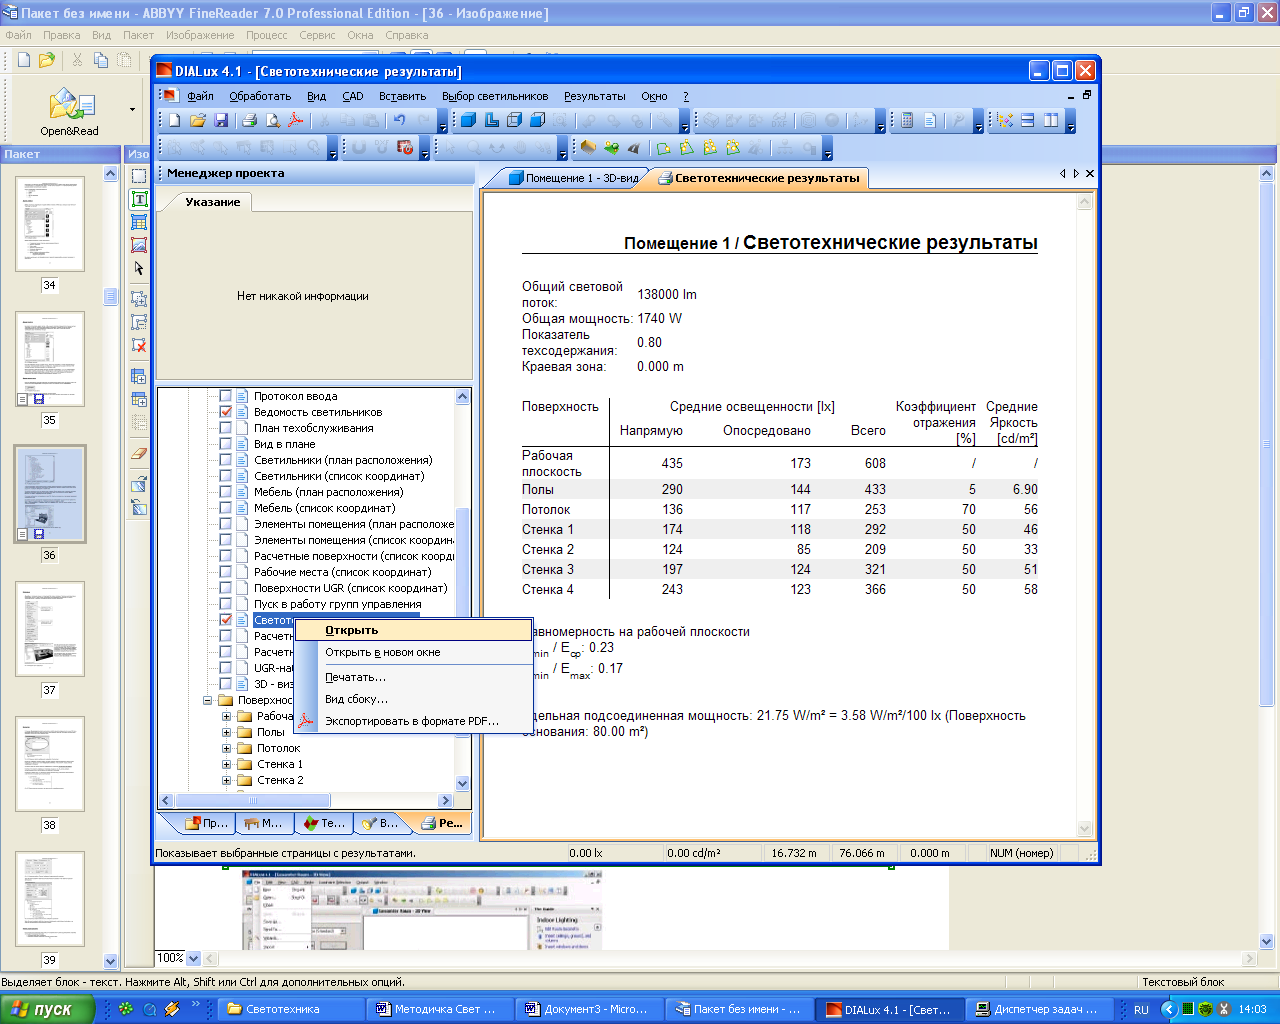The width and height of the screenshot is (1280, 1024).
Task: Toggle checkbox for Светильники (план расположения)
Action: [225, 460]
